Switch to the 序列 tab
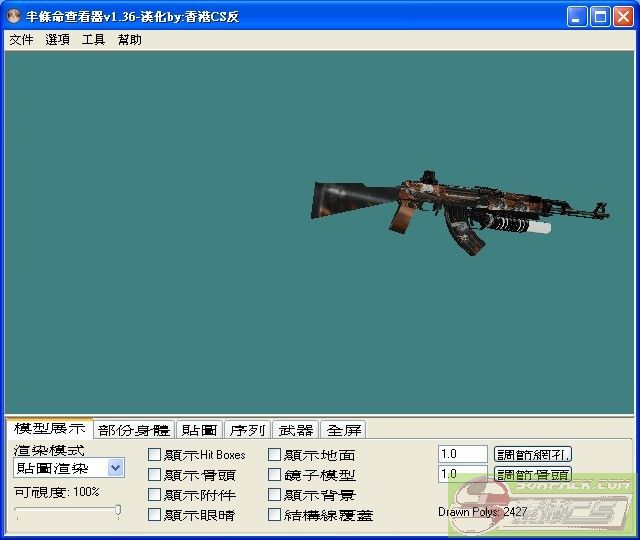Viewport: 640px width, 540px height. click(x=247, y=430)
